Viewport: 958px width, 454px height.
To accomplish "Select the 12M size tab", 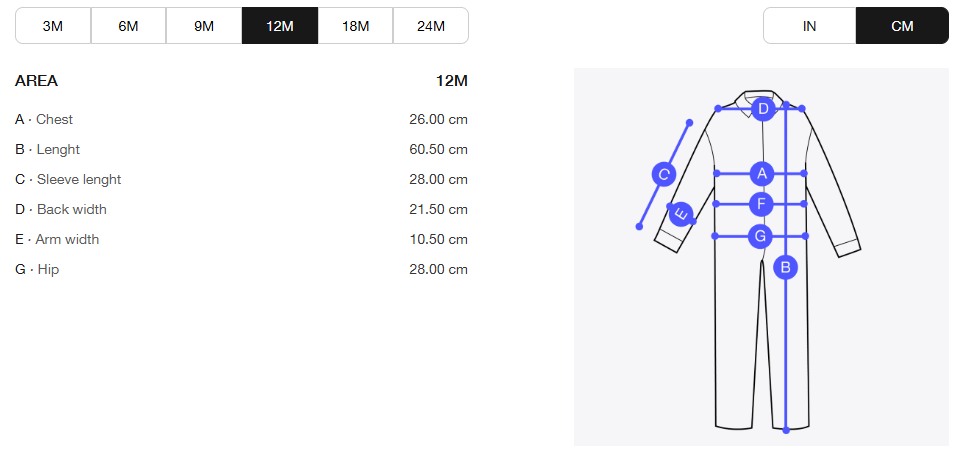I will 280,26.
